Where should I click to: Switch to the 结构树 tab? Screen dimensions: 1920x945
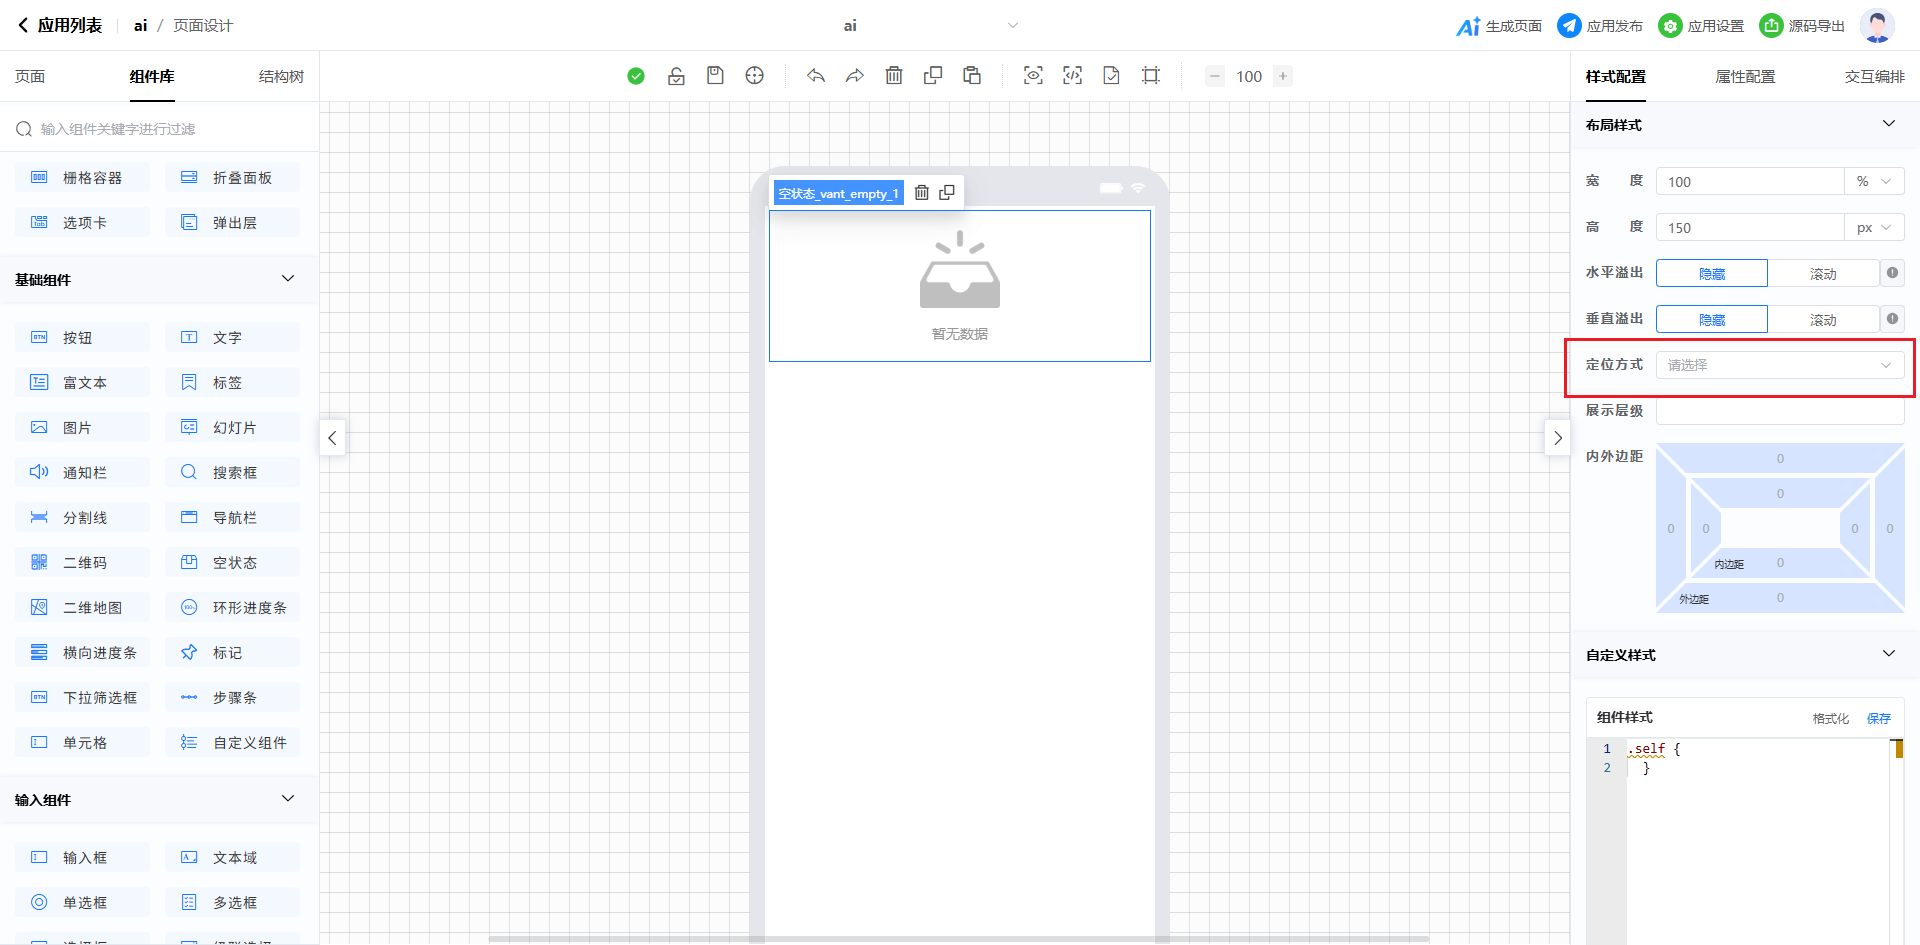[x=281, y=77]
